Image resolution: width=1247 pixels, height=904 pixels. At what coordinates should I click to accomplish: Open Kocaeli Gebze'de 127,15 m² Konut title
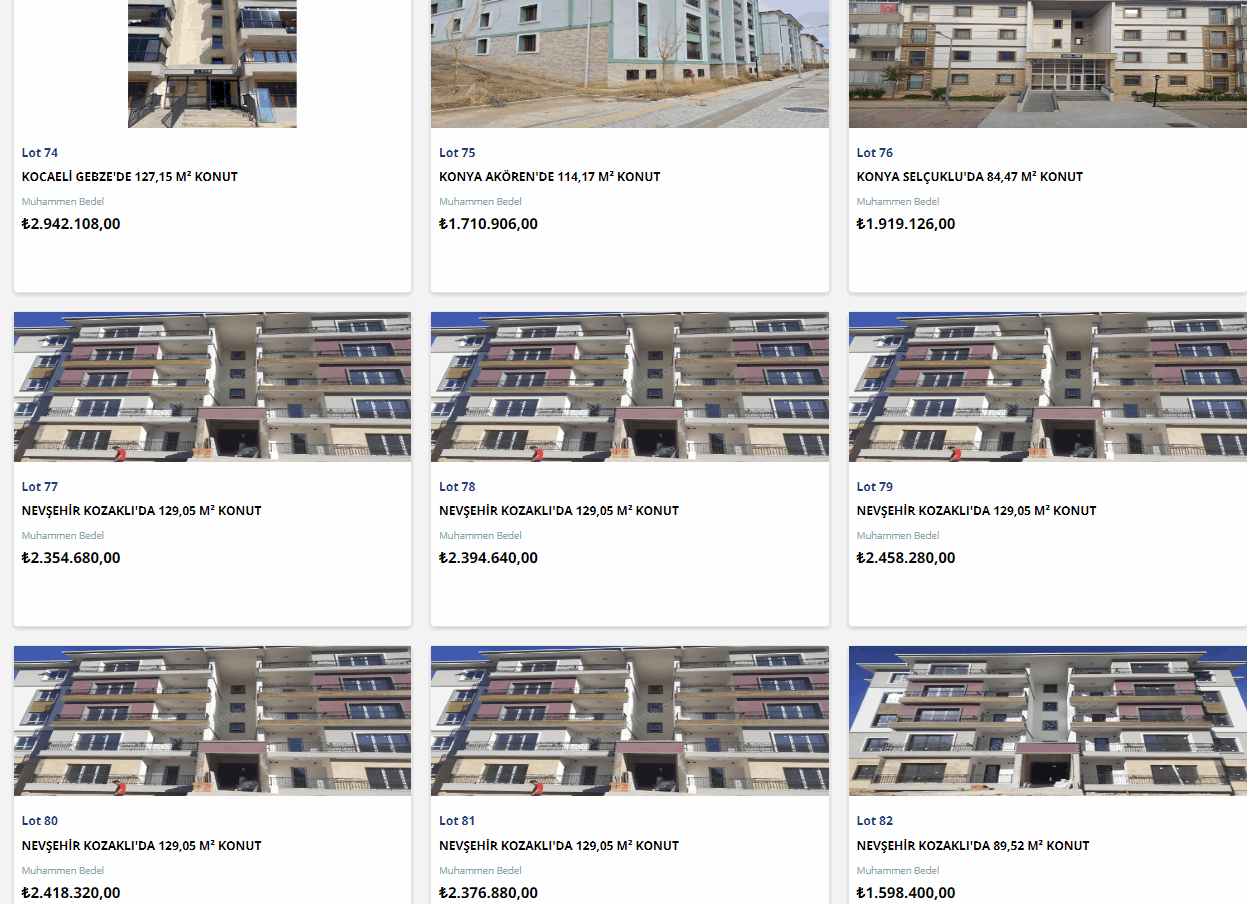point(130,177)
